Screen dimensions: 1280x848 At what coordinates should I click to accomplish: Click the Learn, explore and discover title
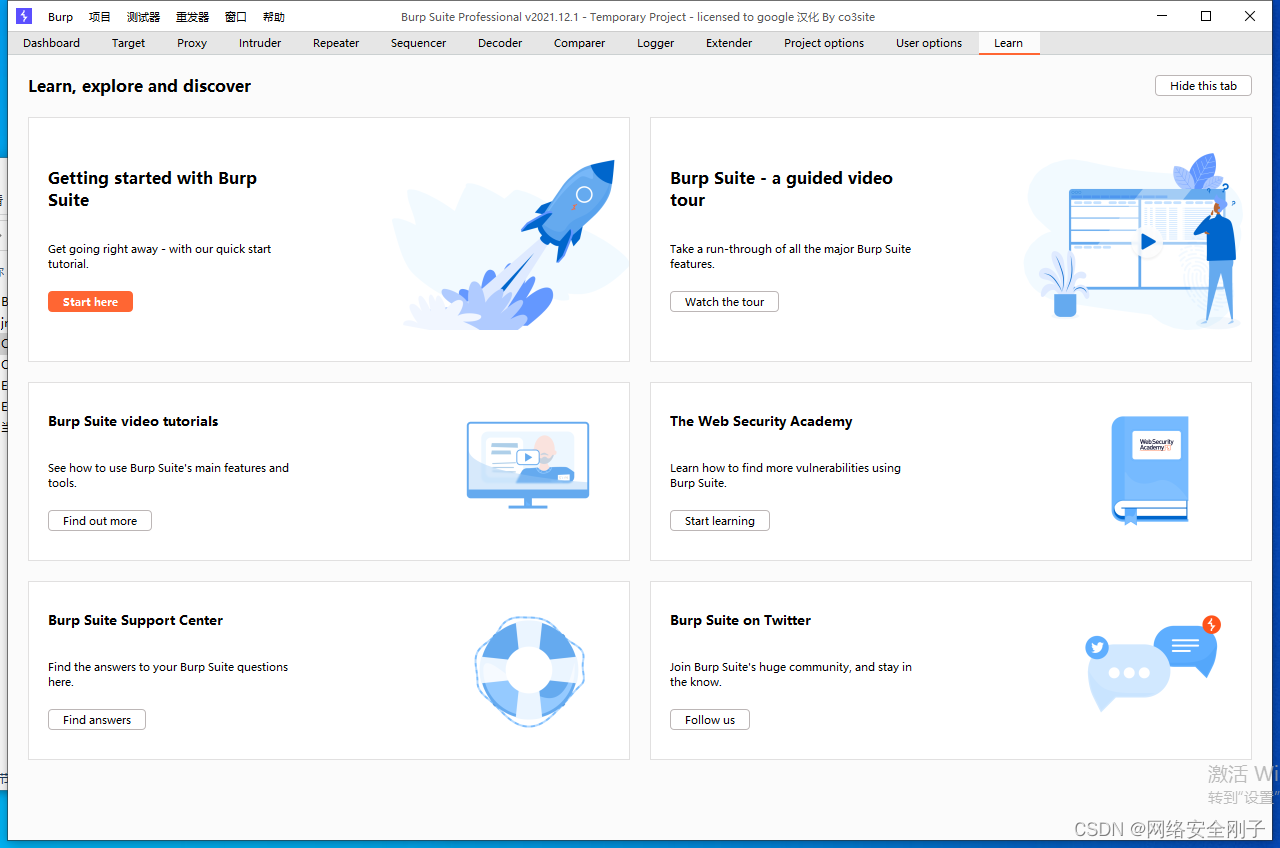pos(140,86)
